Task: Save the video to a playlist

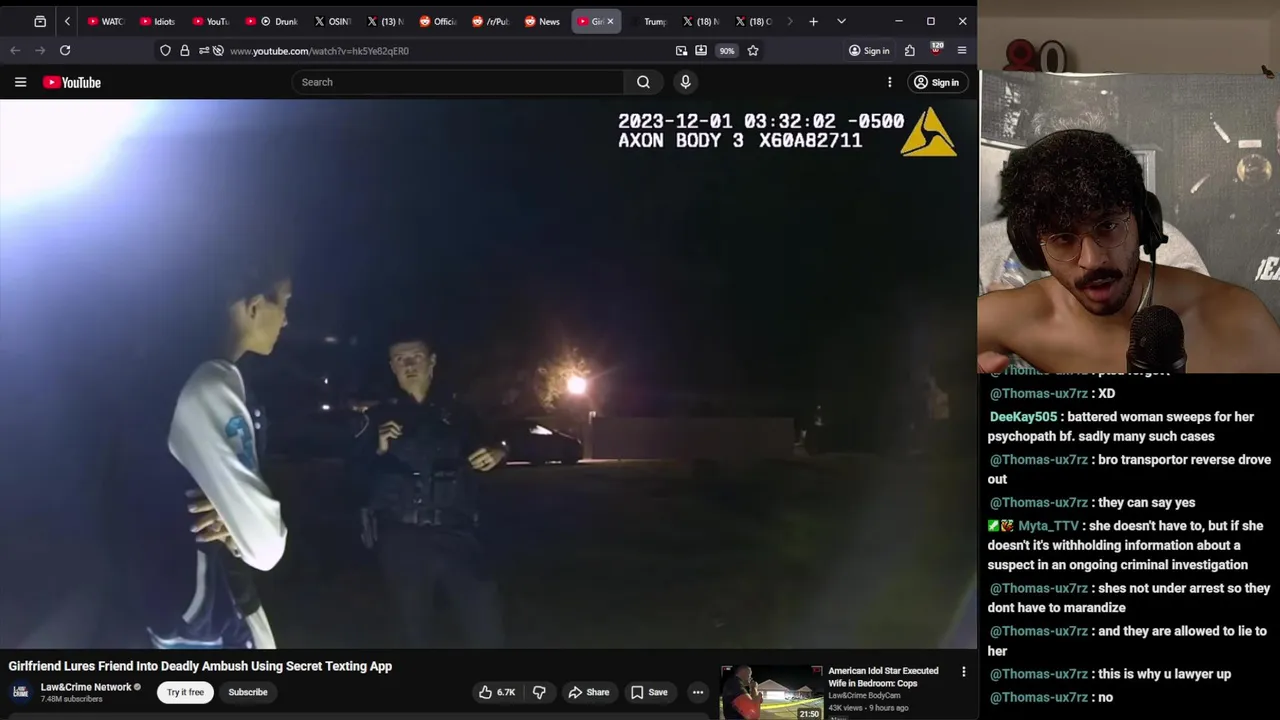Action: 649,692
